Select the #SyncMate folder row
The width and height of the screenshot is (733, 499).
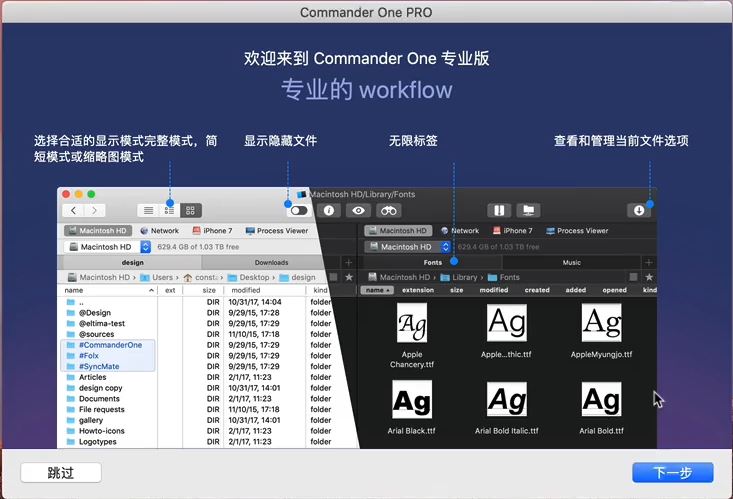click(x=199, y=367)
